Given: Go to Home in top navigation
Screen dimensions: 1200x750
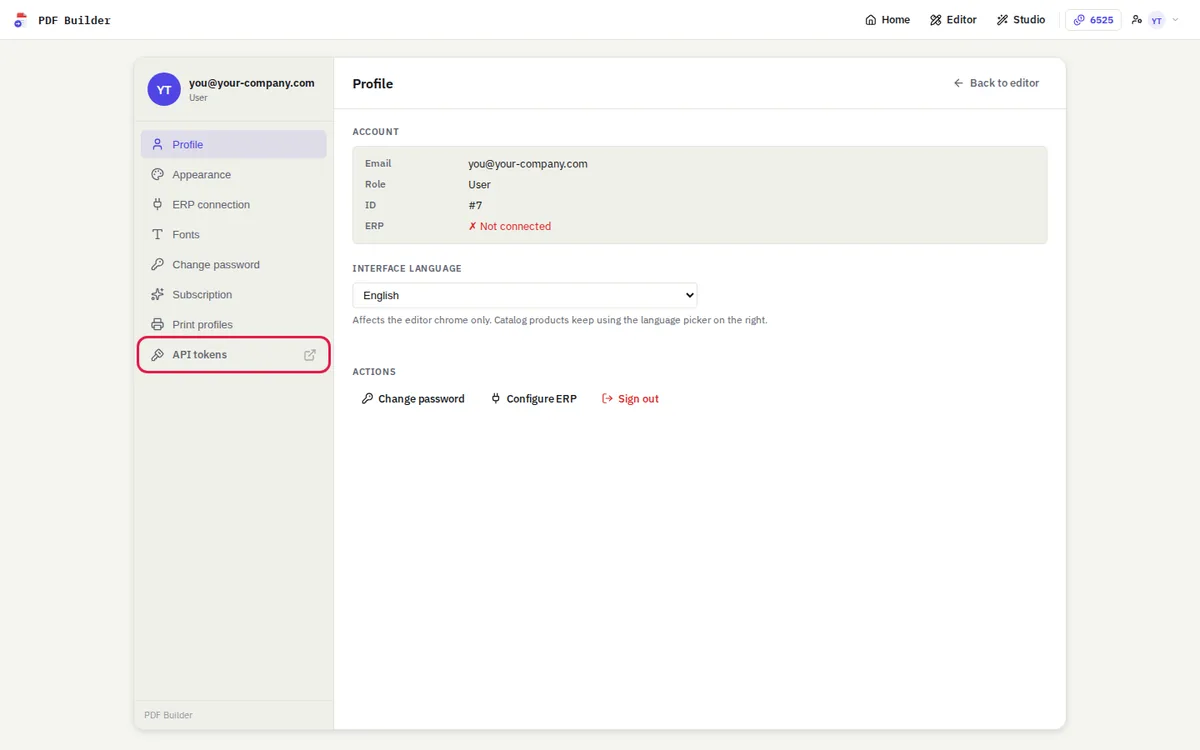Looking at the screenshot, I should coord(888,20).
